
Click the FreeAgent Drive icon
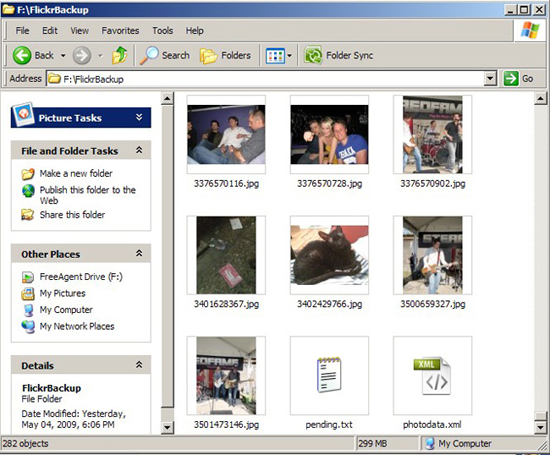28,277
